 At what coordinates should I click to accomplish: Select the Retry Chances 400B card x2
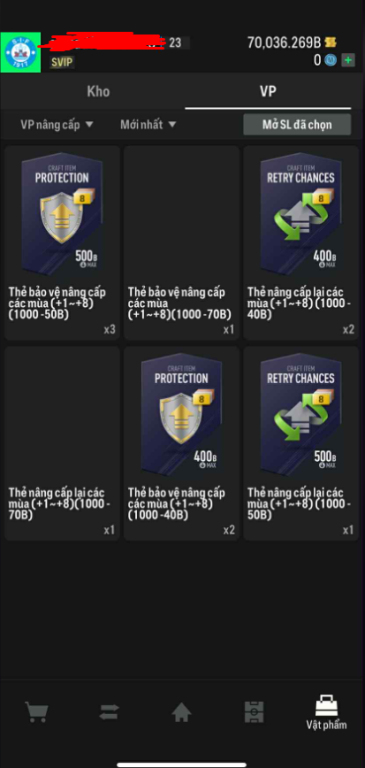[x=301, y=242]
